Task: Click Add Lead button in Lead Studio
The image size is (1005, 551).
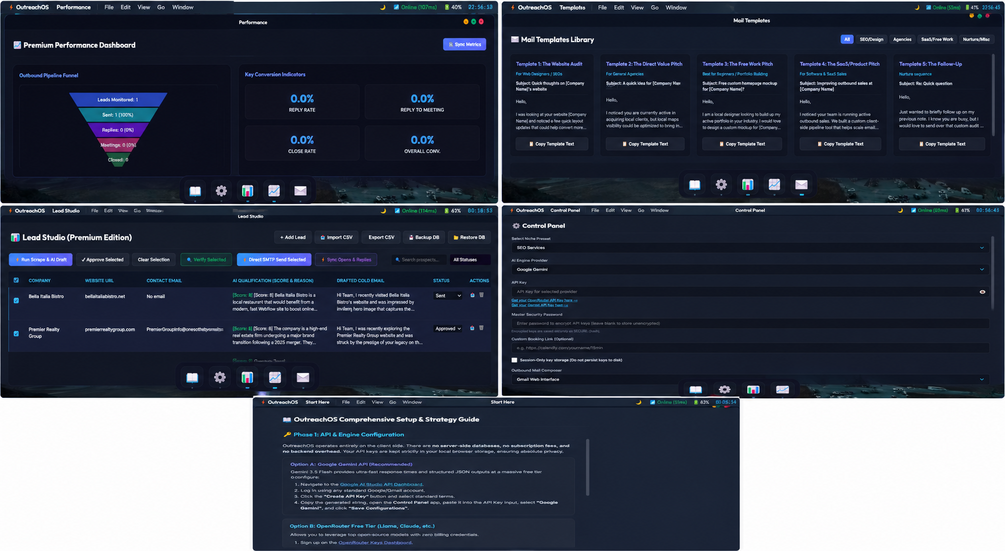Action: 293,237
